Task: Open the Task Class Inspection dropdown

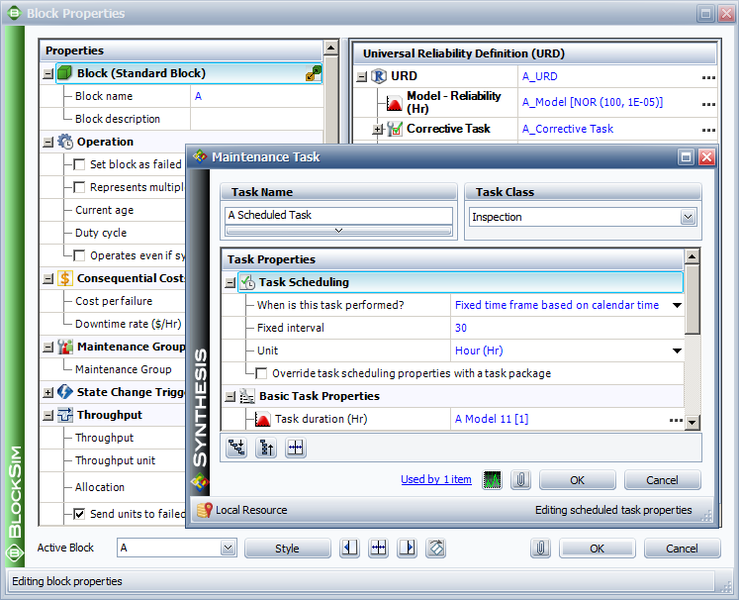Action: [688, 217]
